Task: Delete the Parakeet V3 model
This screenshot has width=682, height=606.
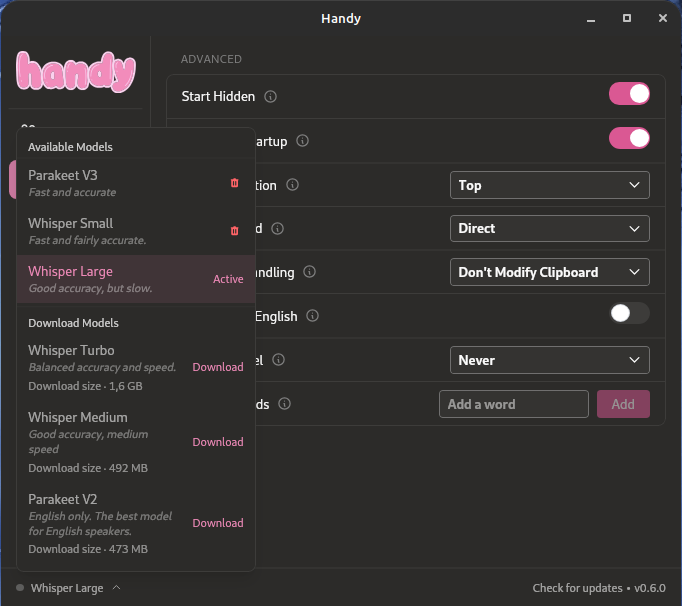Action: (234, 183)
